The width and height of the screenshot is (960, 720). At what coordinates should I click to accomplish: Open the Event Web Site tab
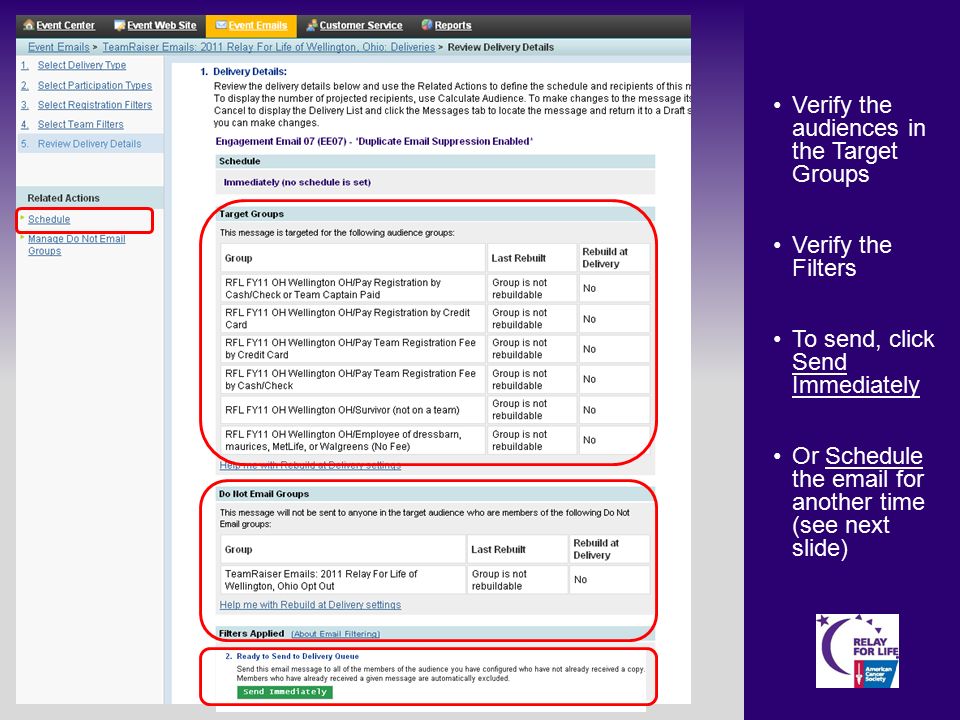[155, 26]
